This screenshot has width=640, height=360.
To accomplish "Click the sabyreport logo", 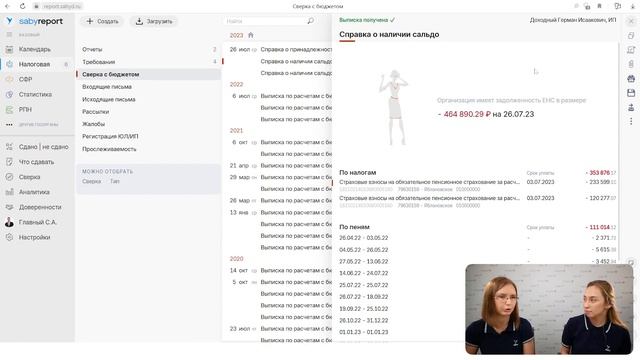I will coord(35,21).
